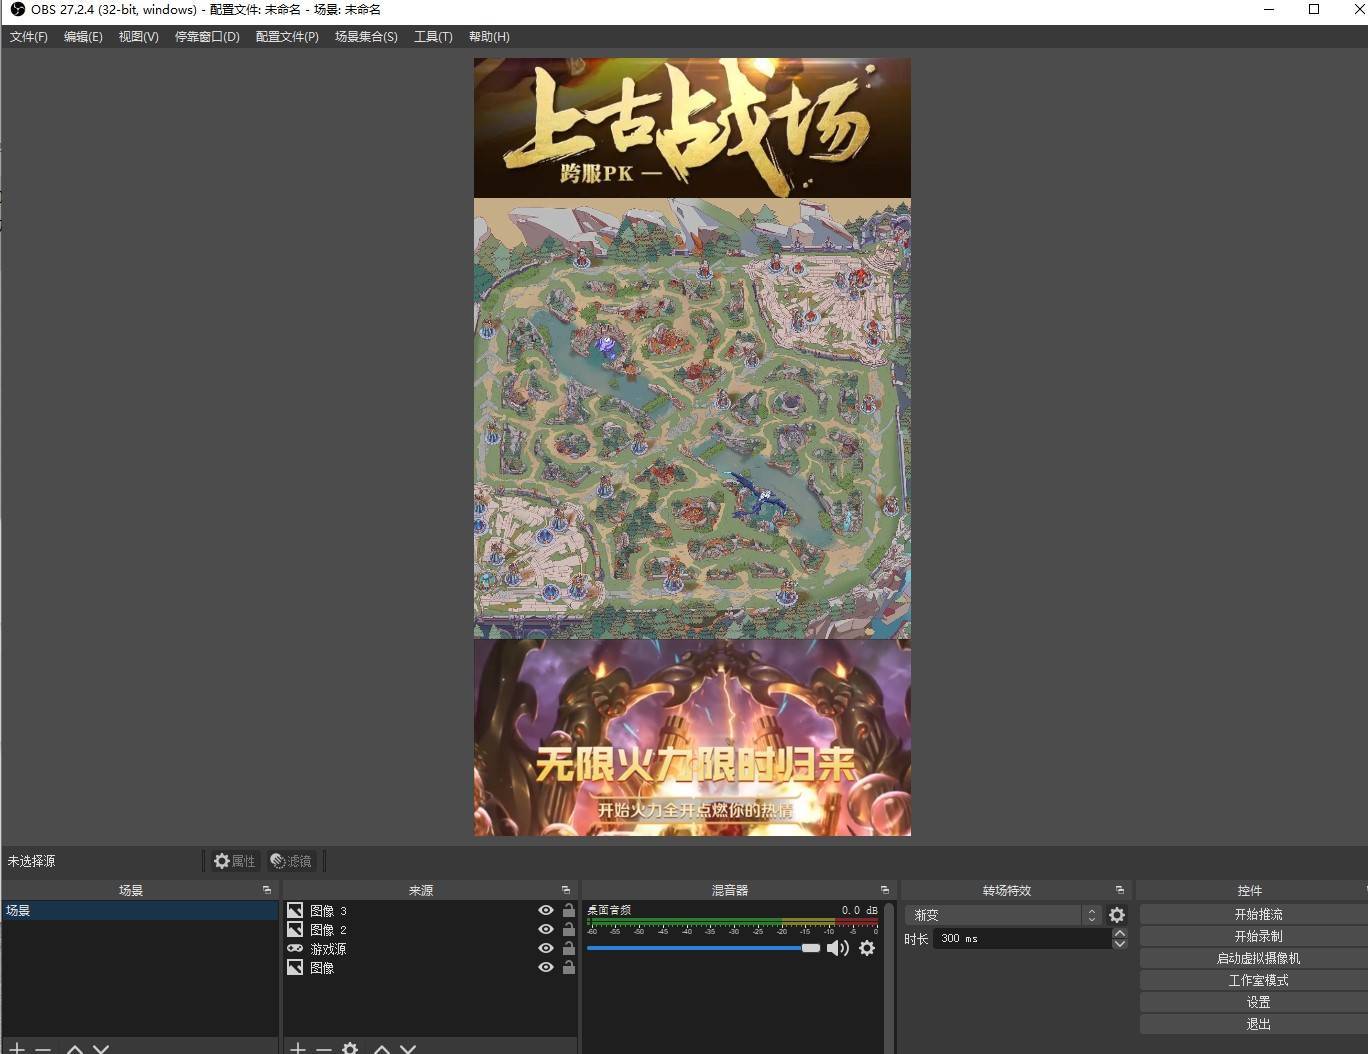Select image source icon for 图像
This screenshot has height=1054, width=1368.
pos(295,967)
